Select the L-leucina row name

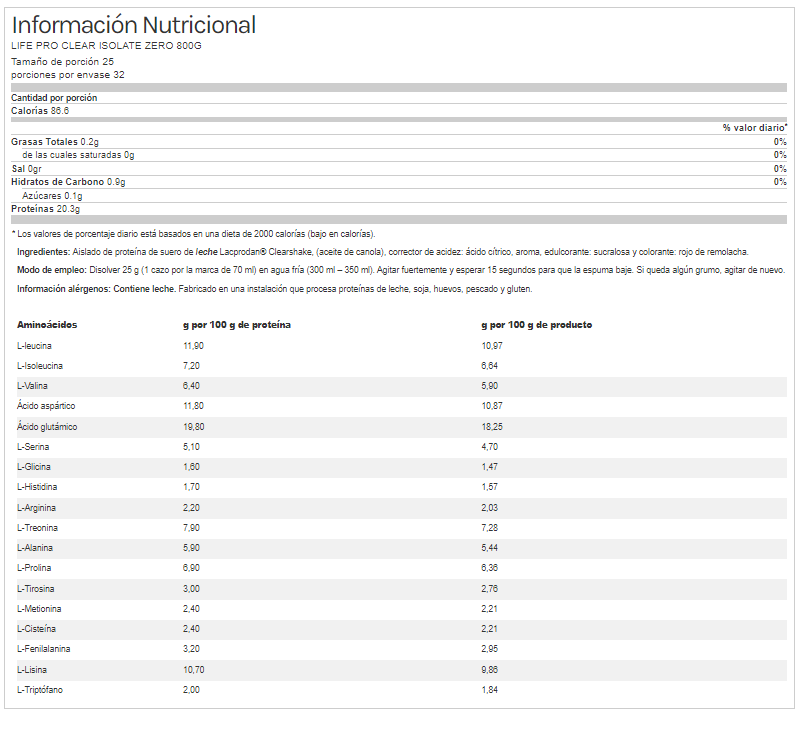(35, 345)
